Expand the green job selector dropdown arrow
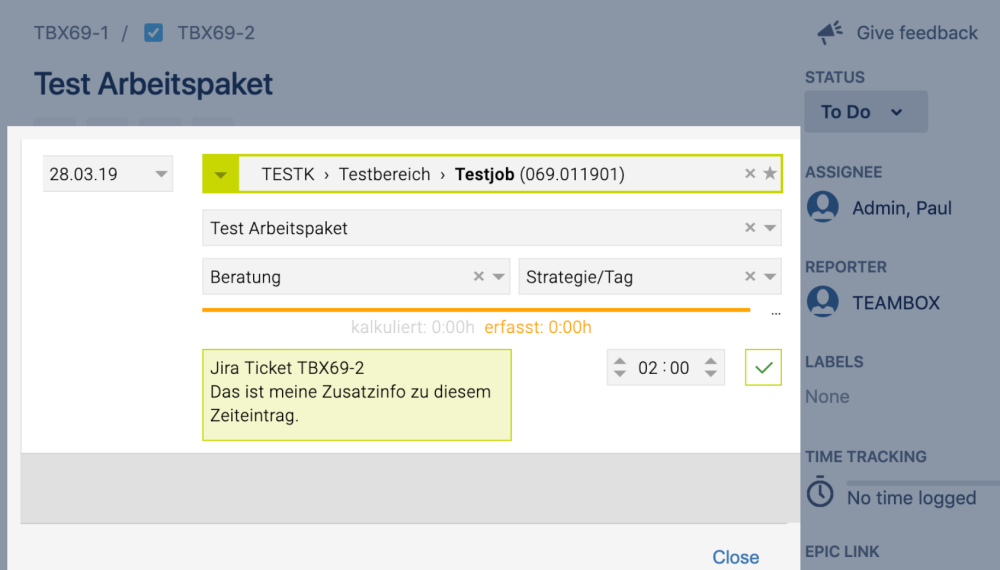The image size is (1000, 570). tap(221, 174)
